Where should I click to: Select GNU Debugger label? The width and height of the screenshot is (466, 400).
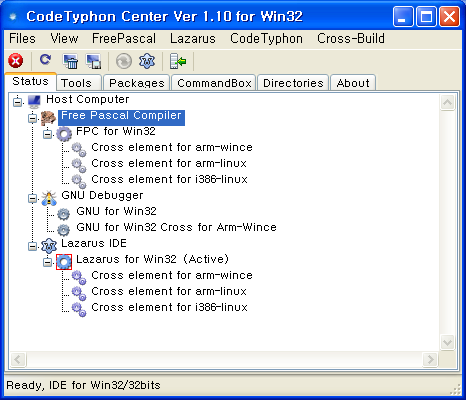click(x=102, y=195)
